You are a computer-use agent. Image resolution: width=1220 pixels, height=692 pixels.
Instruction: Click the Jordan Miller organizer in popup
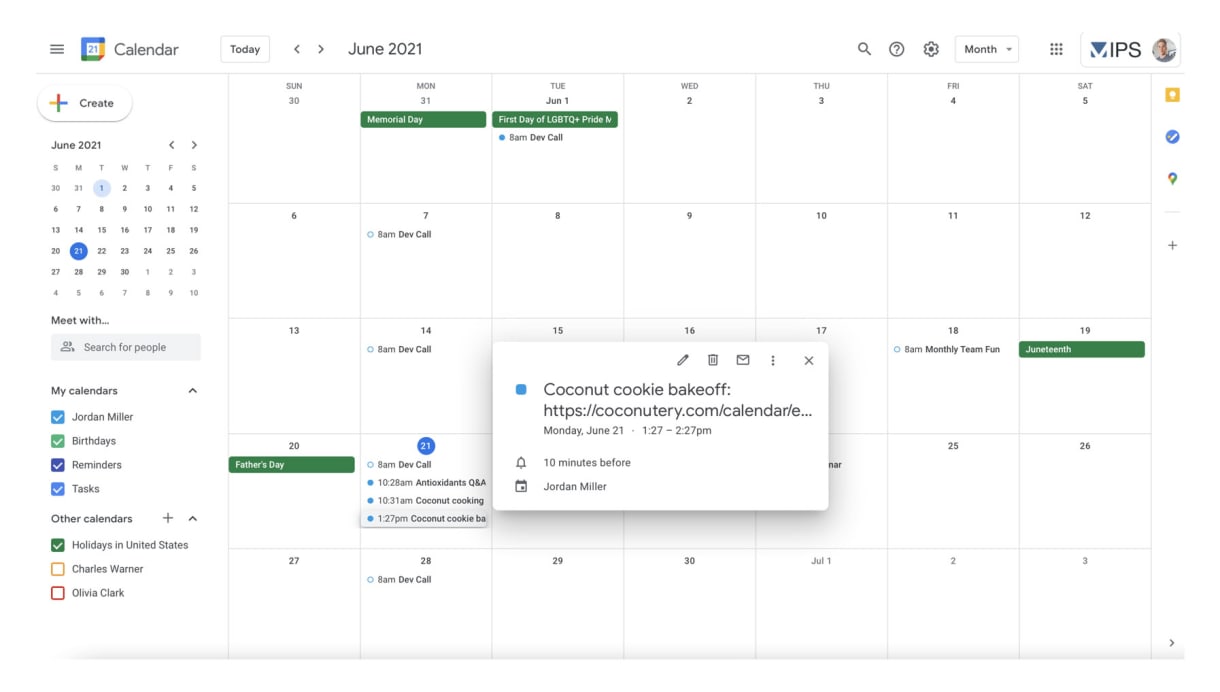[575, 487]
